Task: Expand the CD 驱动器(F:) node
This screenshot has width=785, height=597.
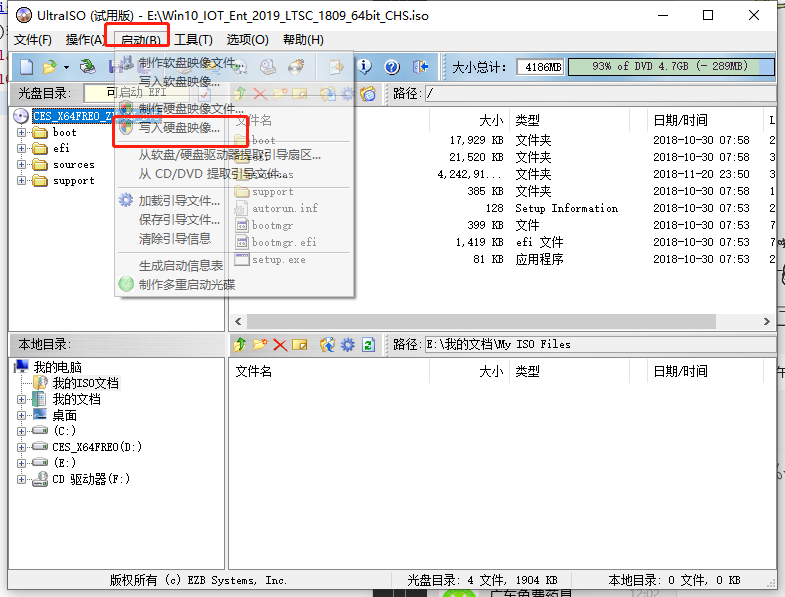Action: click(x=21, y=479)
